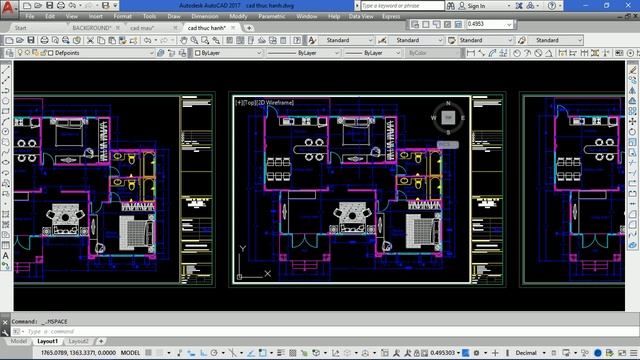Viewport: 640px width, 360px height.
Task: Open the Parametric menu
Action: [272, 16]
